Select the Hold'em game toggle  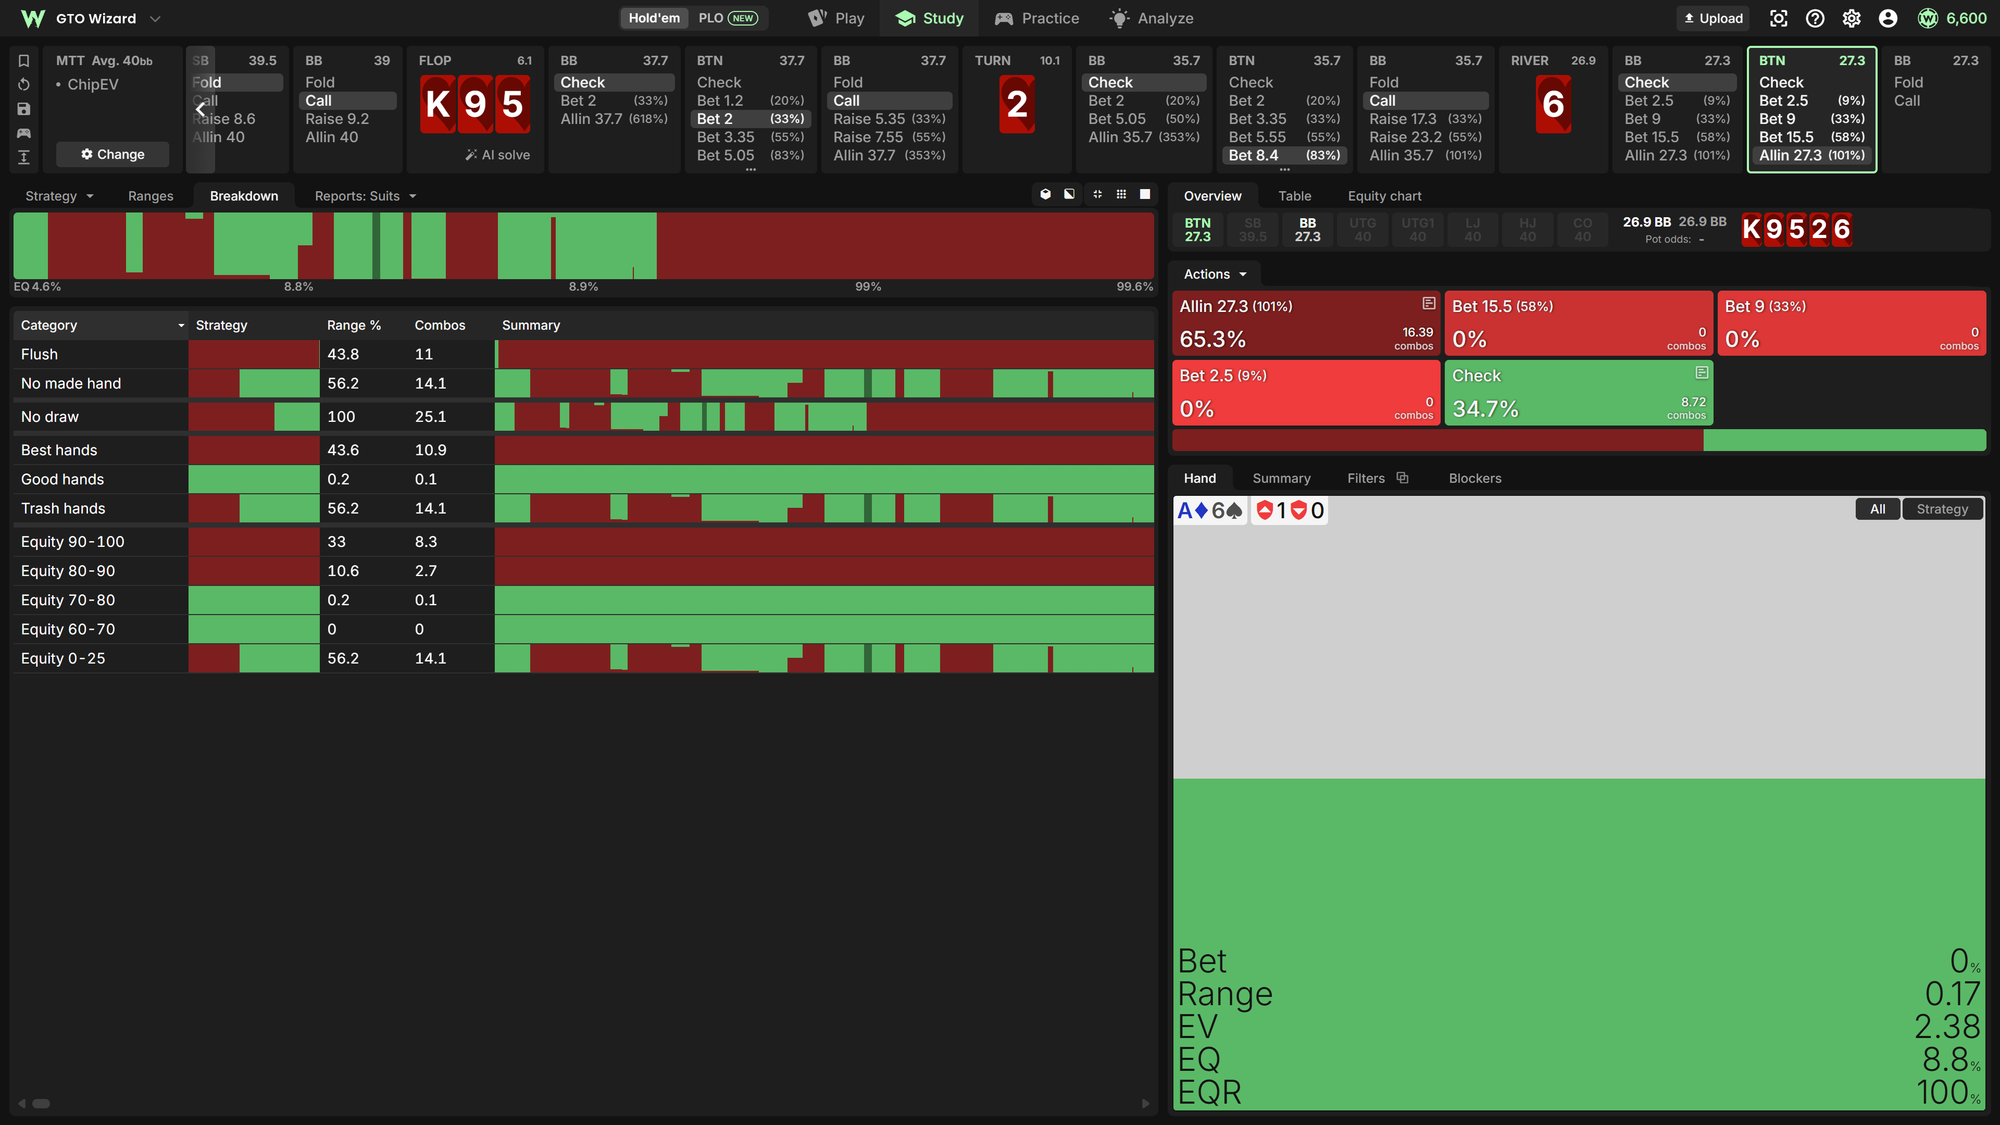(654, 18)
